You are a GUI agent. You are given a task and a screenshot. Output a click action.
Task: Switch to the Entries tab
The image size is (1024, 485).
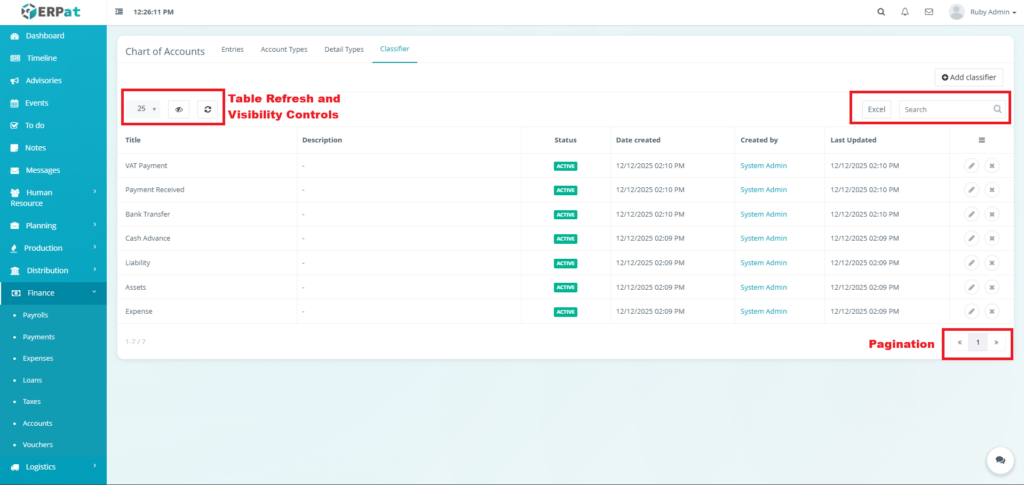click(x=232, y=49)
